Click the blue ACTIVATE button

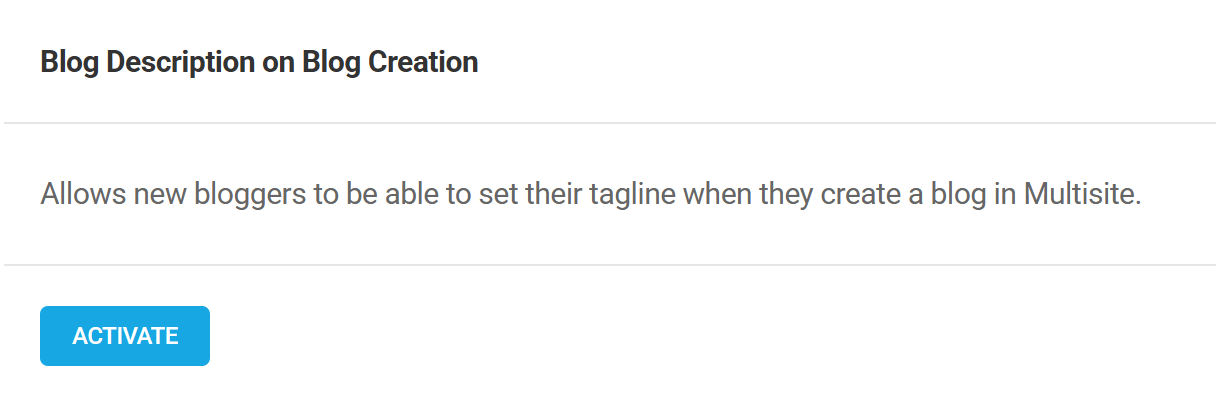tap(125, 336)
